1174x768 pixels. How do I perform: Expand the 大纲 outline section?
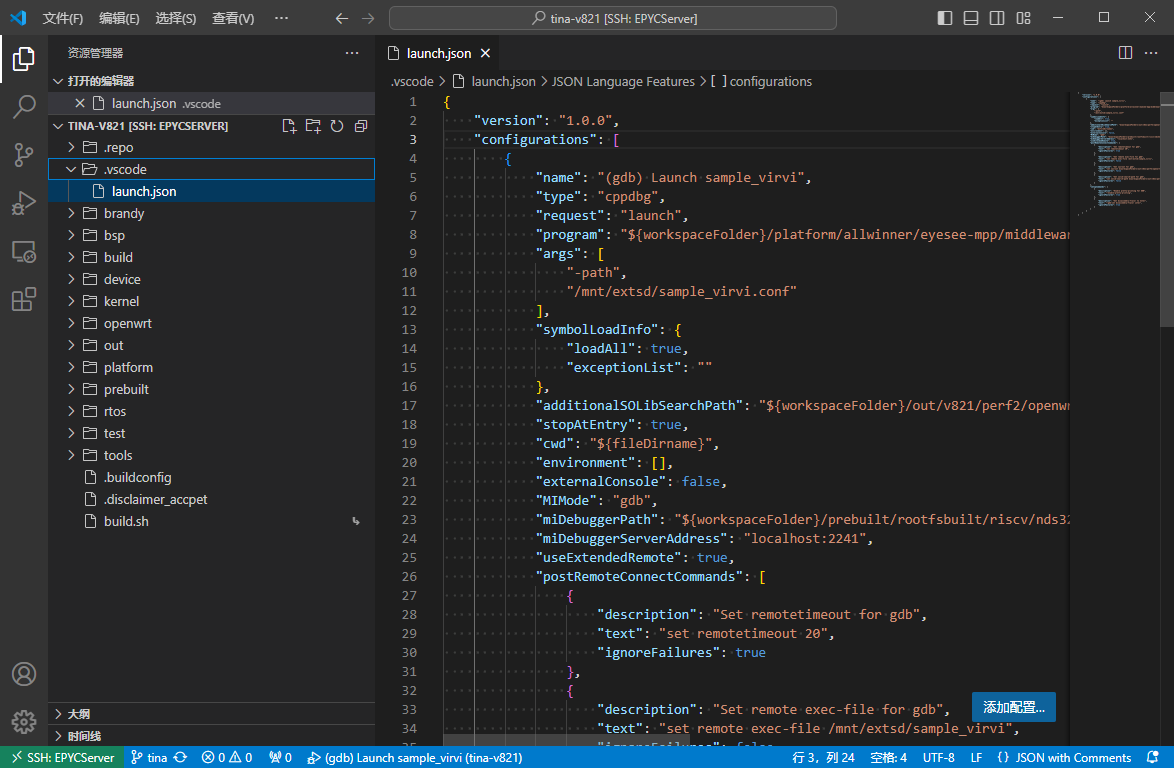77,714
